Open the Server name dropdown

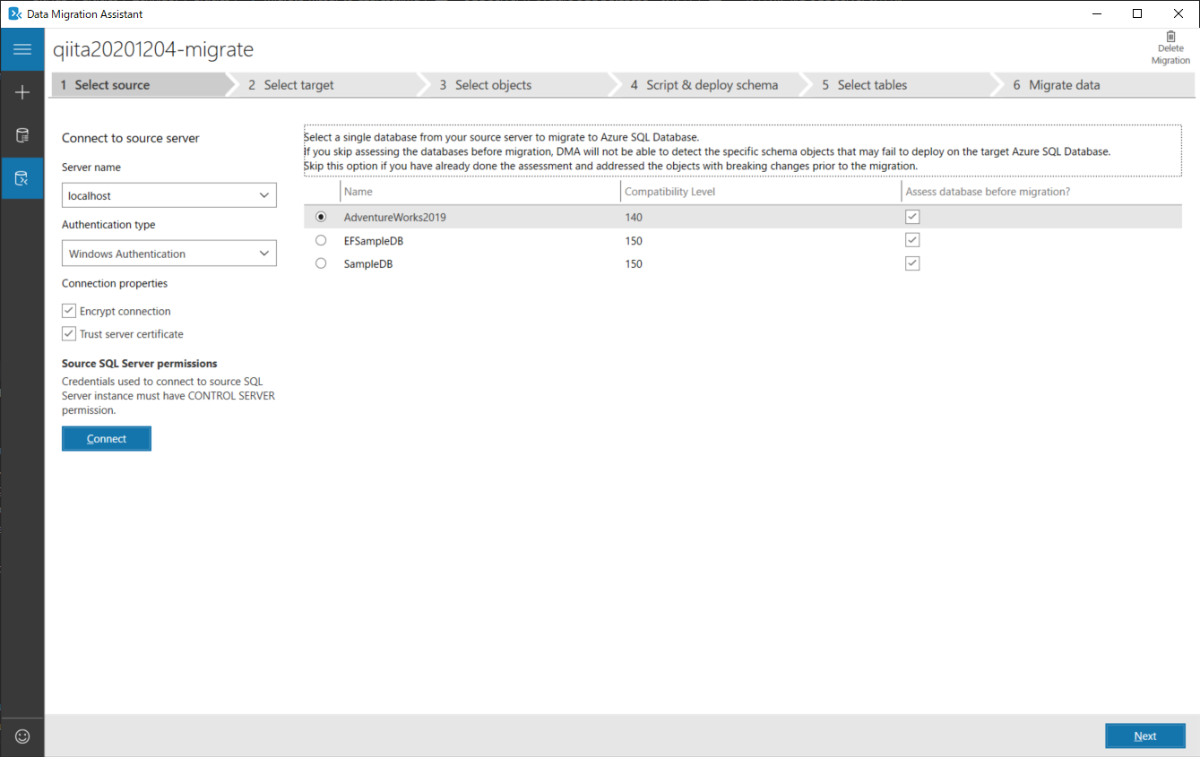(x=169, y=196)
